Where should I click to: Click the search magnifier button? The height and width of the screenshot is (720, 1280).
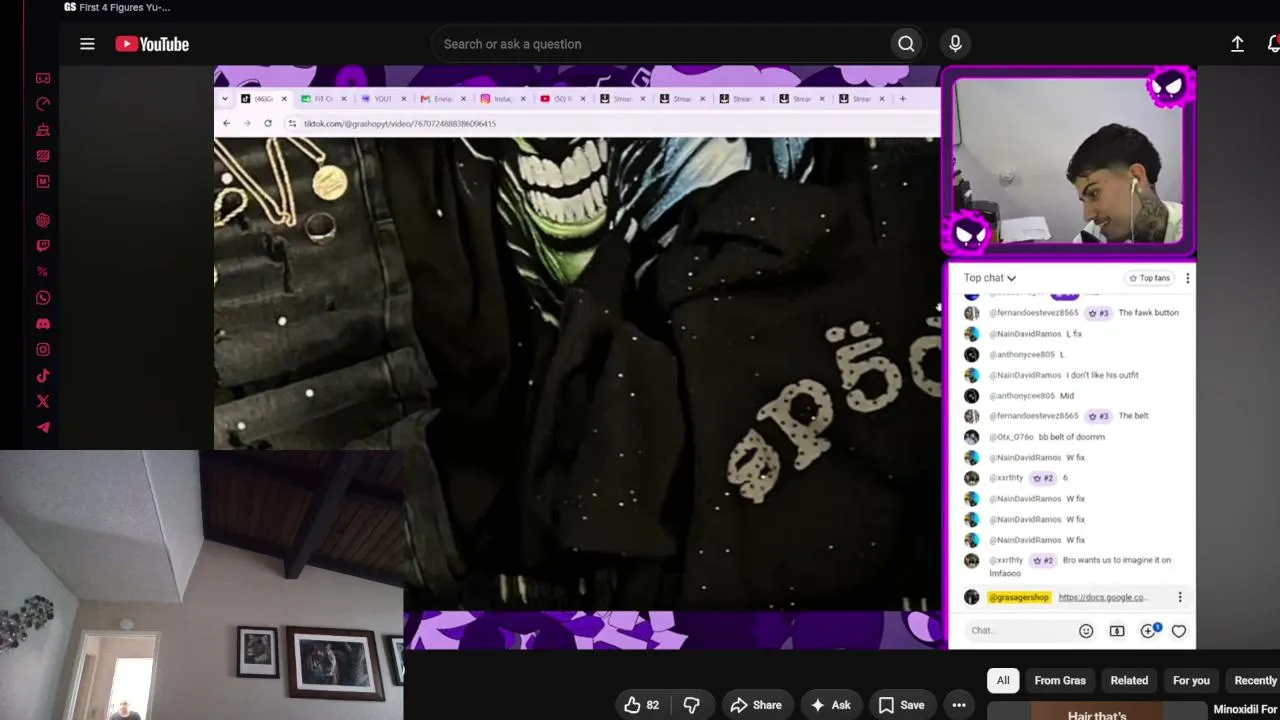click(906, 44)
